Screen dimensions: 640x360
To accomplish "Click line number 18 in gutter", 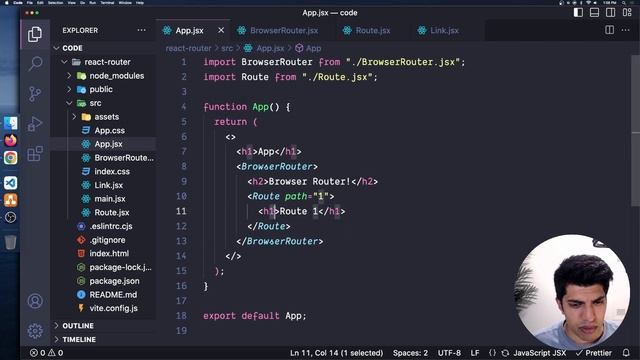I will (x=181, y=316).
